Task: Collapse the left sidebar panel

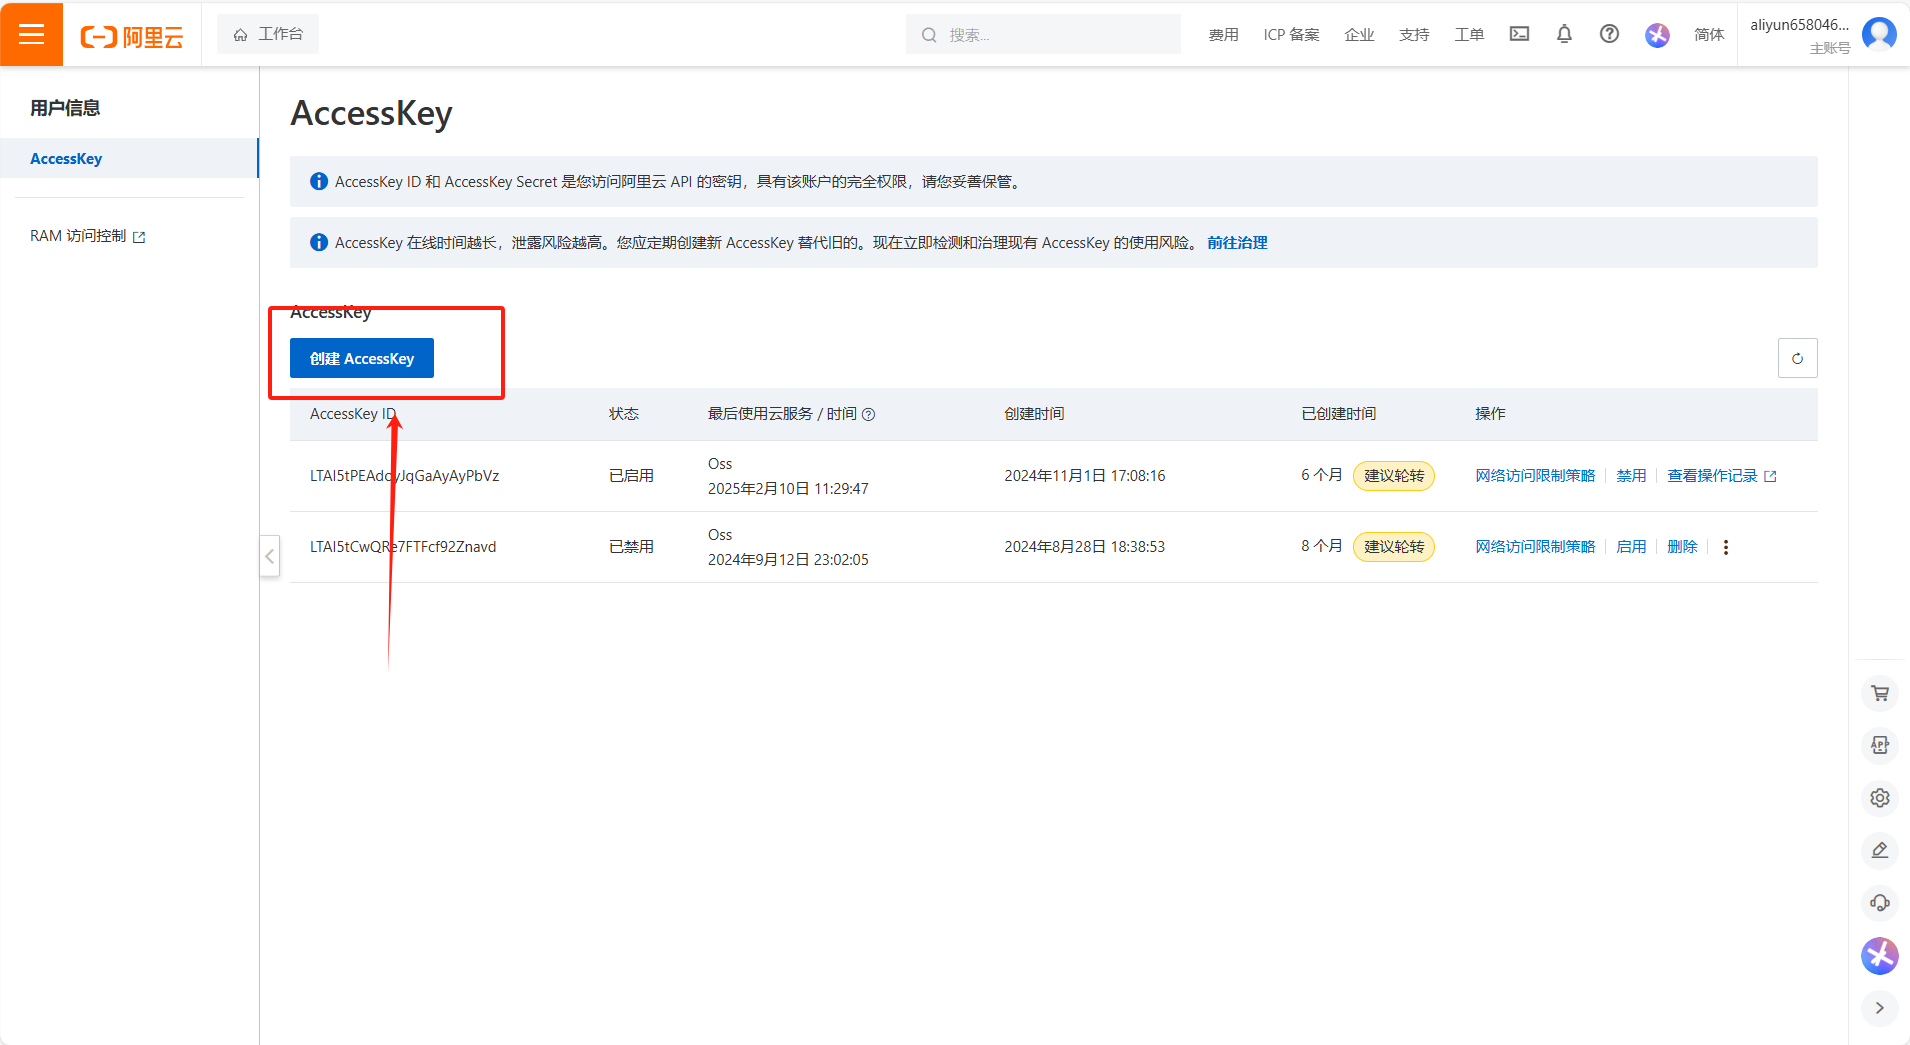Action: pos(269,556)
